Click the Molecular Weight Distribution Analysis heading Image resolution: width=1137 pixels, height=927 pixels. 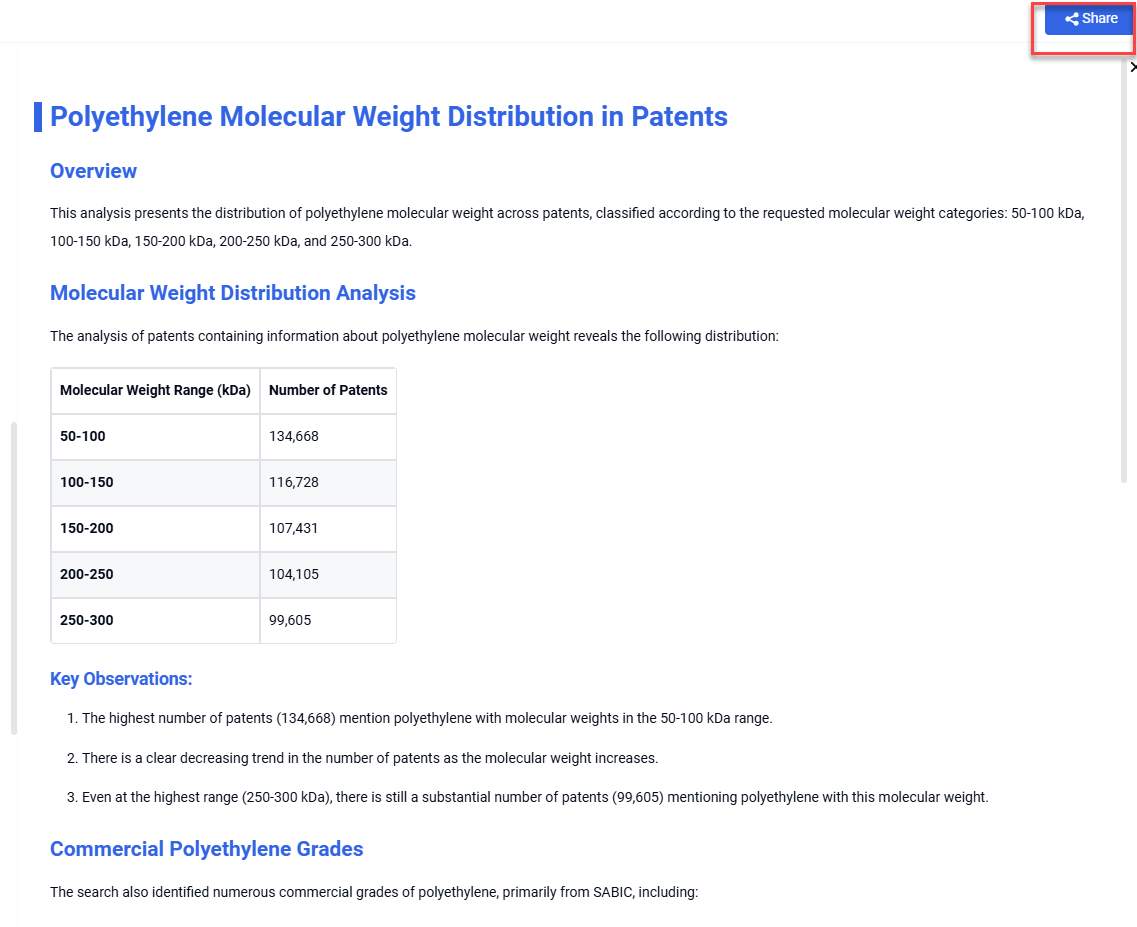pyautogui.click(x=232, y=293)
